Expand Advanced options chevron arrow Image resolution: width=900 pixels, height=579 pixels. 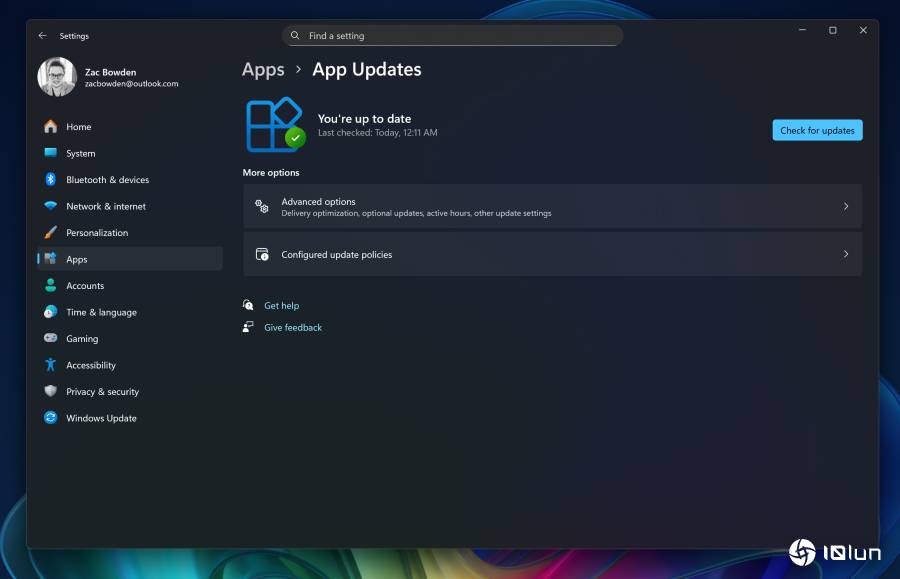point(845,206)
